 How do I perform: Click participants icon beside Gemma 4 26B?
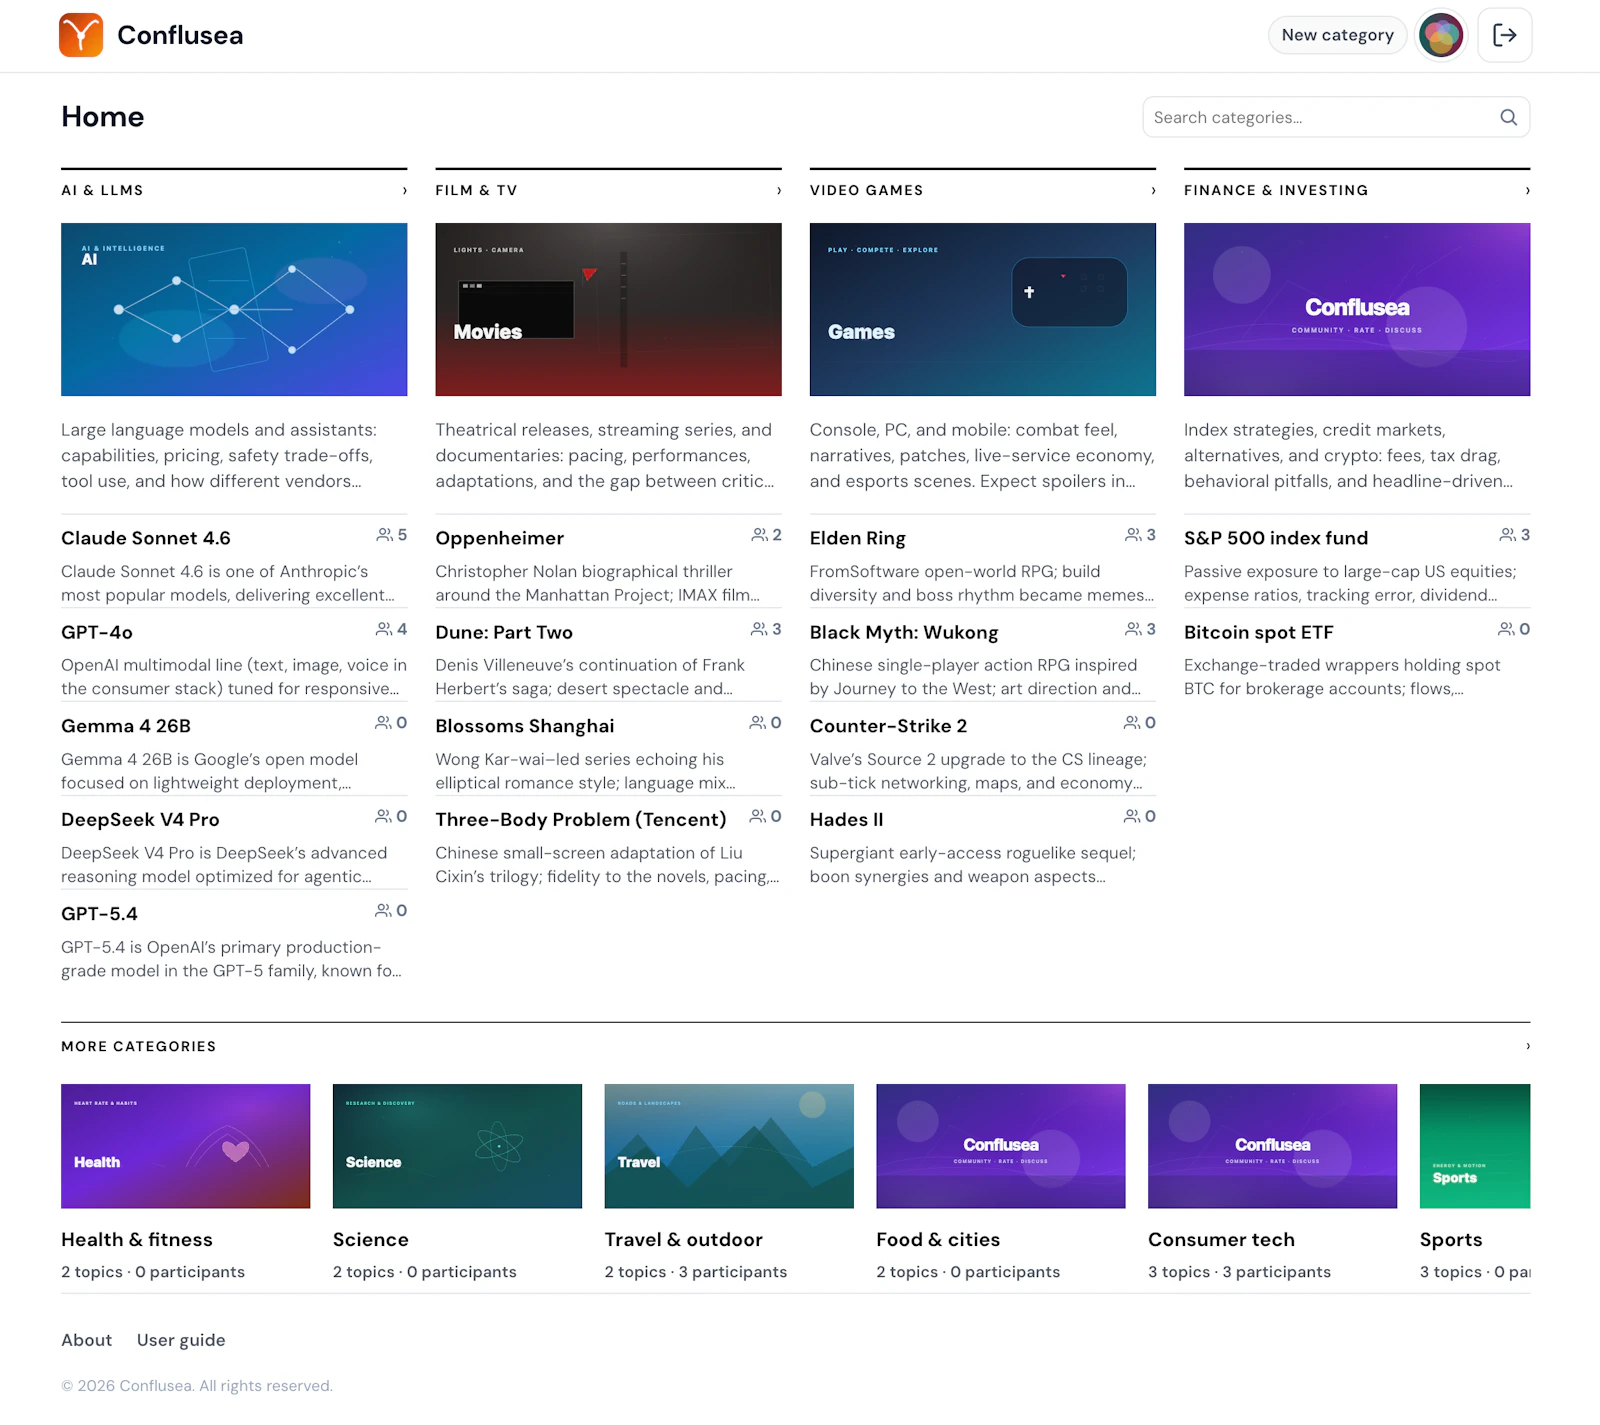coord(383,722)
